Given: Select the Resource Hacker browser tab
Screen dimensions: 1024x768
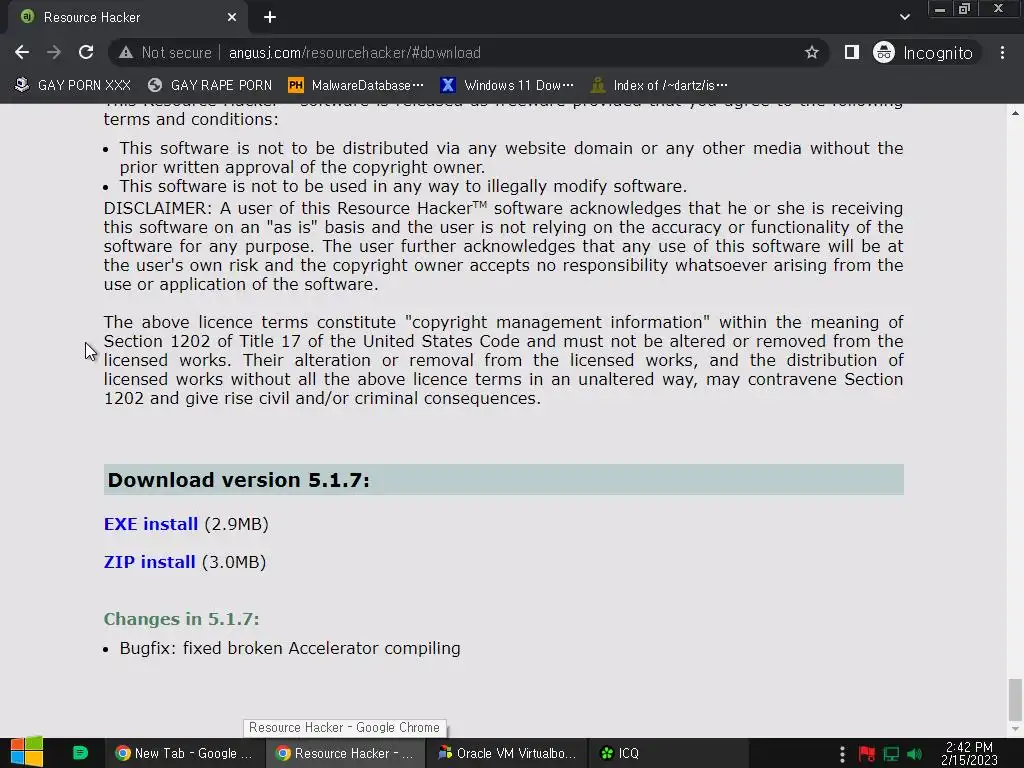Looking at the screenshot, I should 127,18.
